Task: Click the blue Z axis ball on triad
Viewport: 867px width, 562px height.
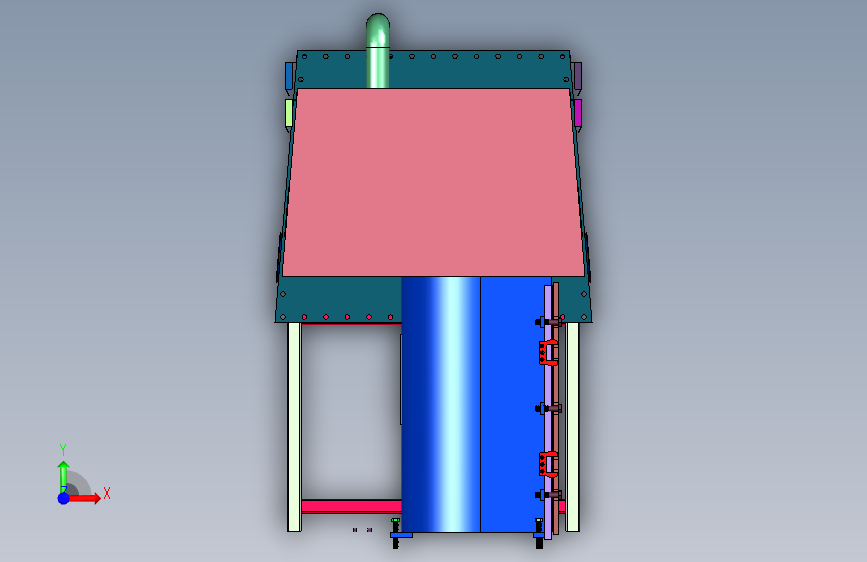Action: pyautogui.click(x=64, y=498)
